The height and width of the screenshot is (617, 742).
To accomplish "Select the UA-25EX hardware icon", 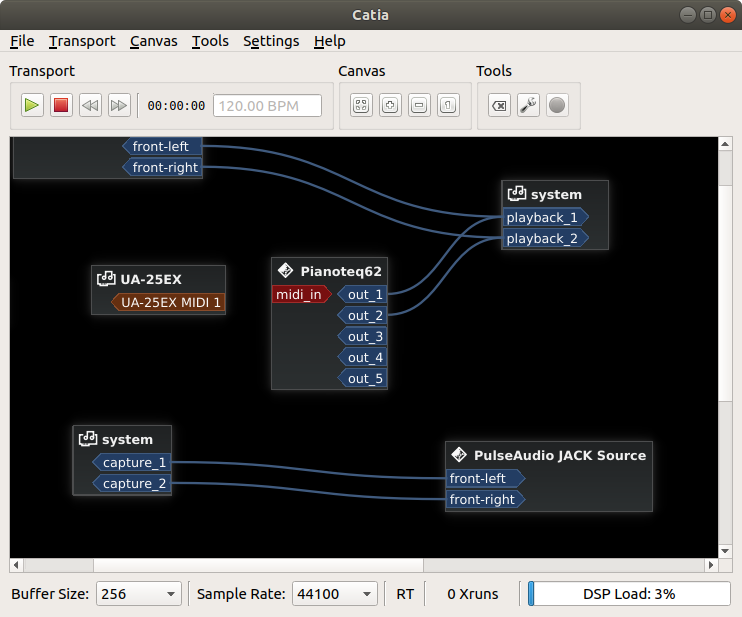I will [106, 279].
